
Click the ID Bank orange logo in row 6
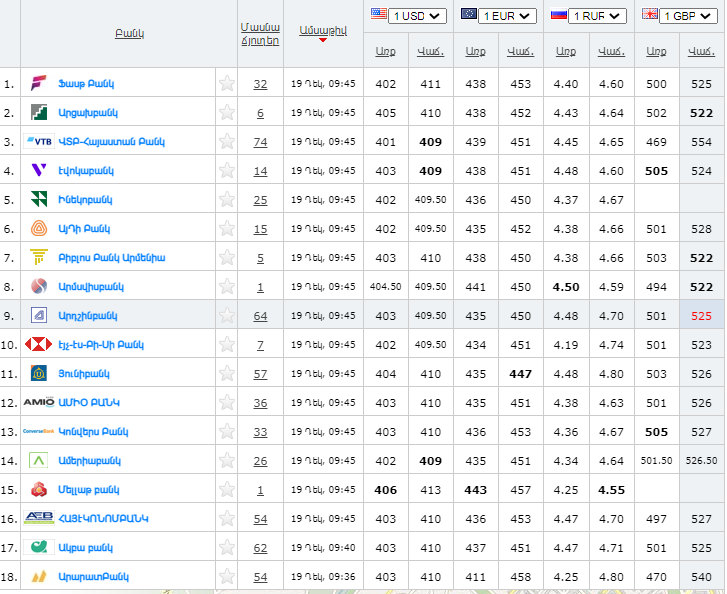click(39, 229)
